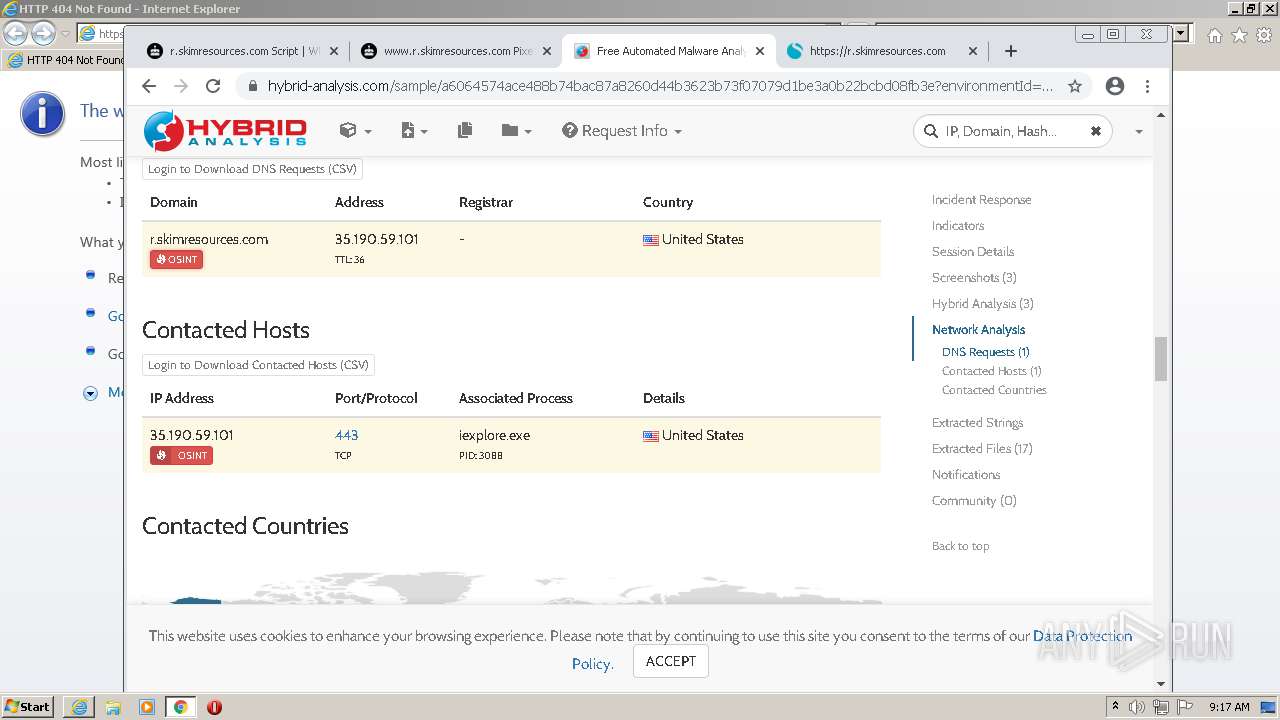Click the page vertical scrollbar thumb
The width and height of the screenshot is (1280, 720).
(1161, 359)
